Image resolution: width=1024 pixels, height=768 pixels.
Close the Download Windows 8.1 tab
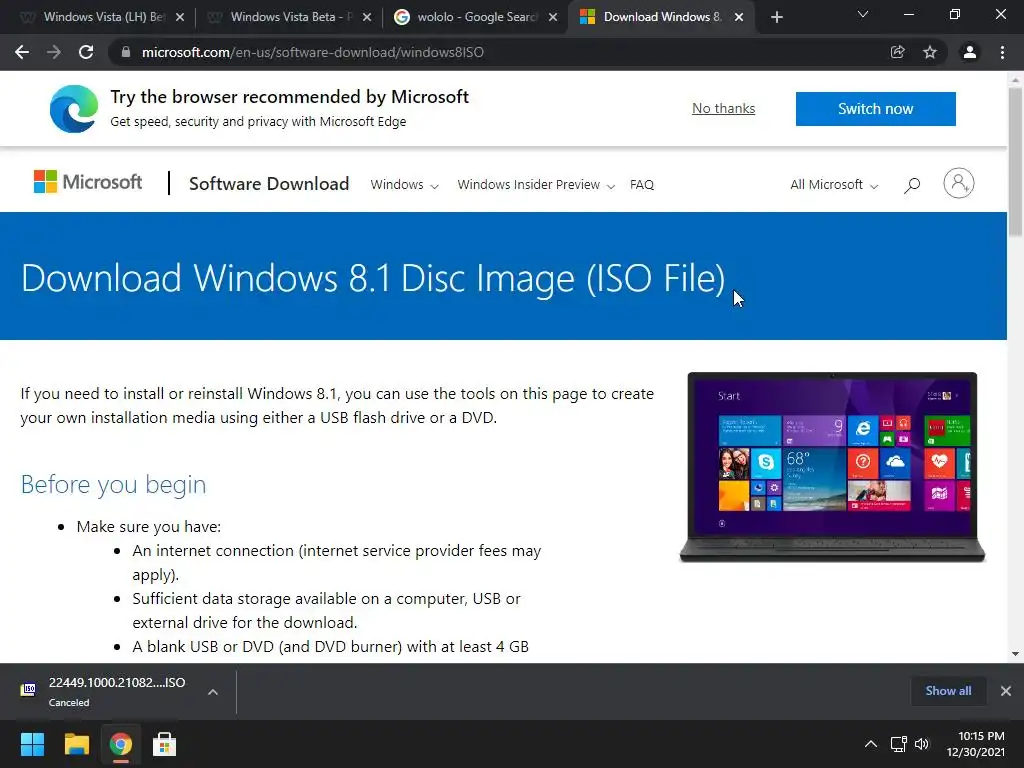[x=739, y=17]
